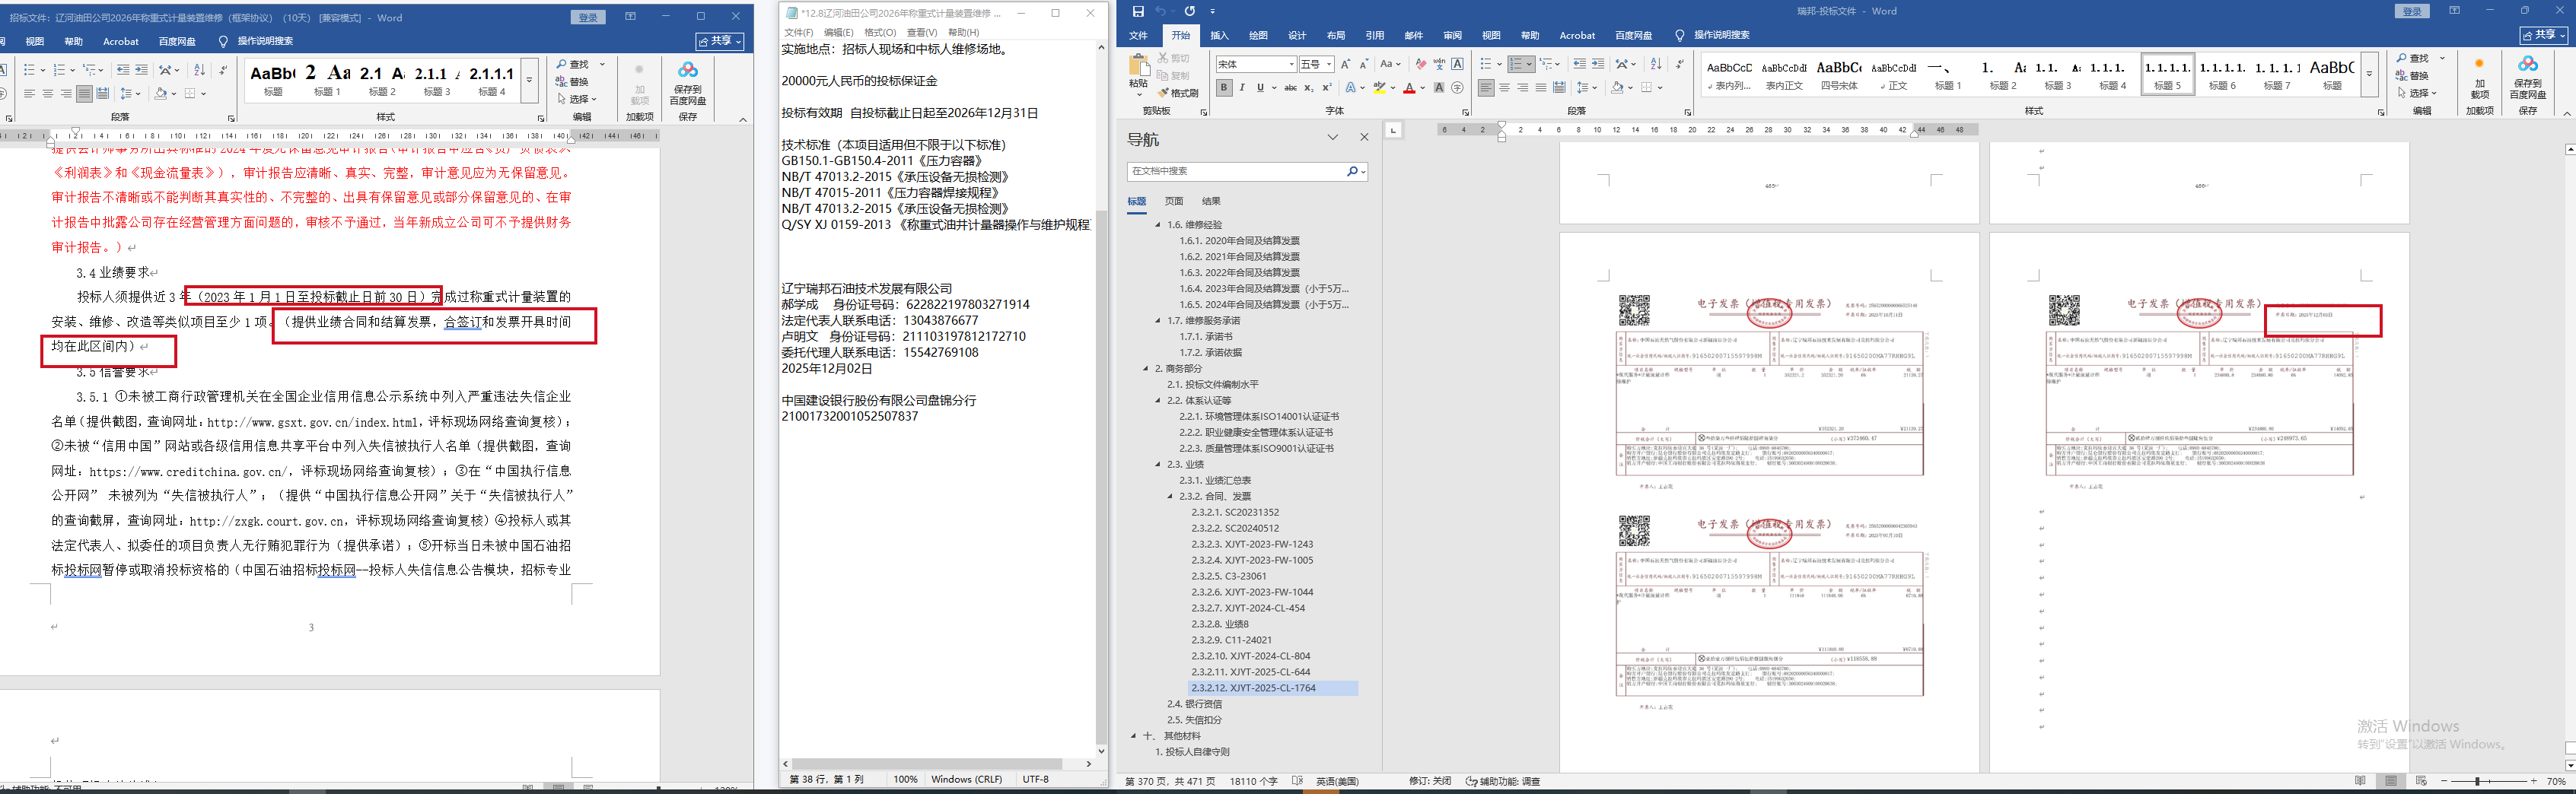The image size is (2576, 794).
Task: Toggle Bold in the right Word ribbon
Action: pyautogui.click(x=1224, y=88)
